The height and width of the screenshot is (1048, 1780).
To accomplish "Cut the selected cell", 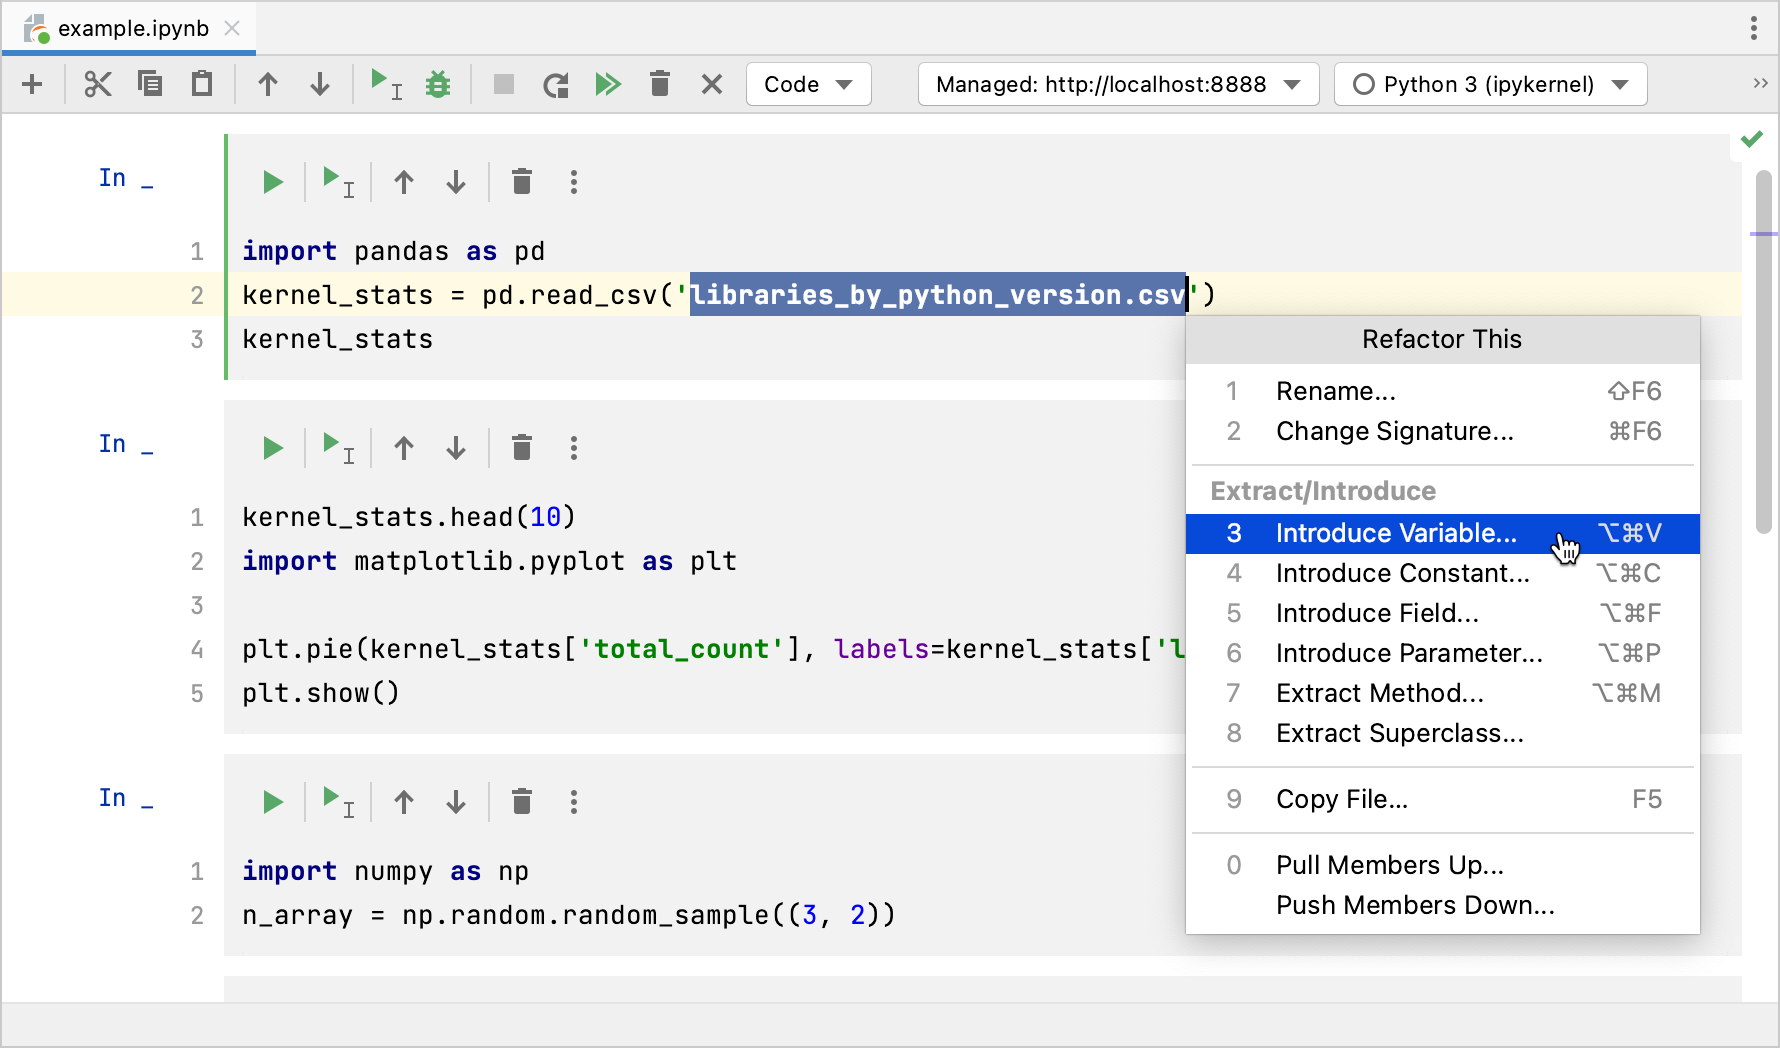I will click(97, 84).
